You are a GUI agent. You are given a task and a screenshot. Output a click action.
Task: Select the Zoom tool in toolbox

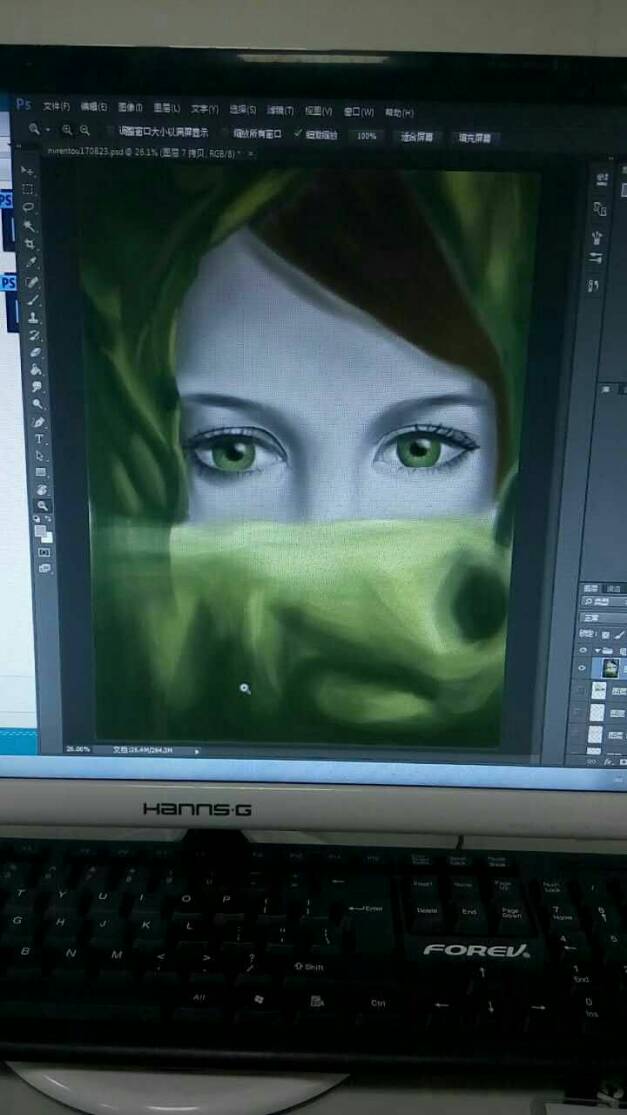coord(43,506)
